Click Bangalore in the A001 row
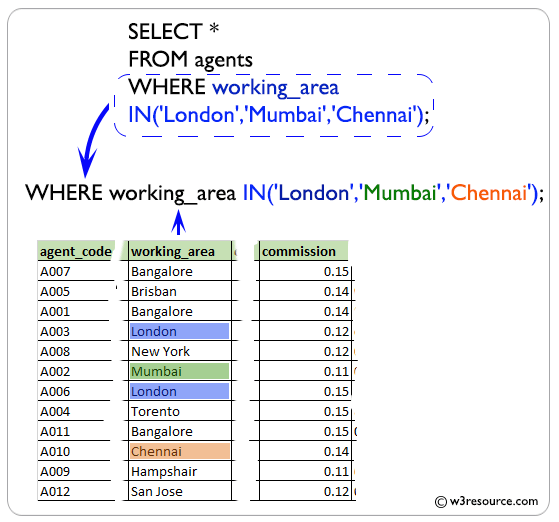Viewport: 559px width, 522px height. 180,311
